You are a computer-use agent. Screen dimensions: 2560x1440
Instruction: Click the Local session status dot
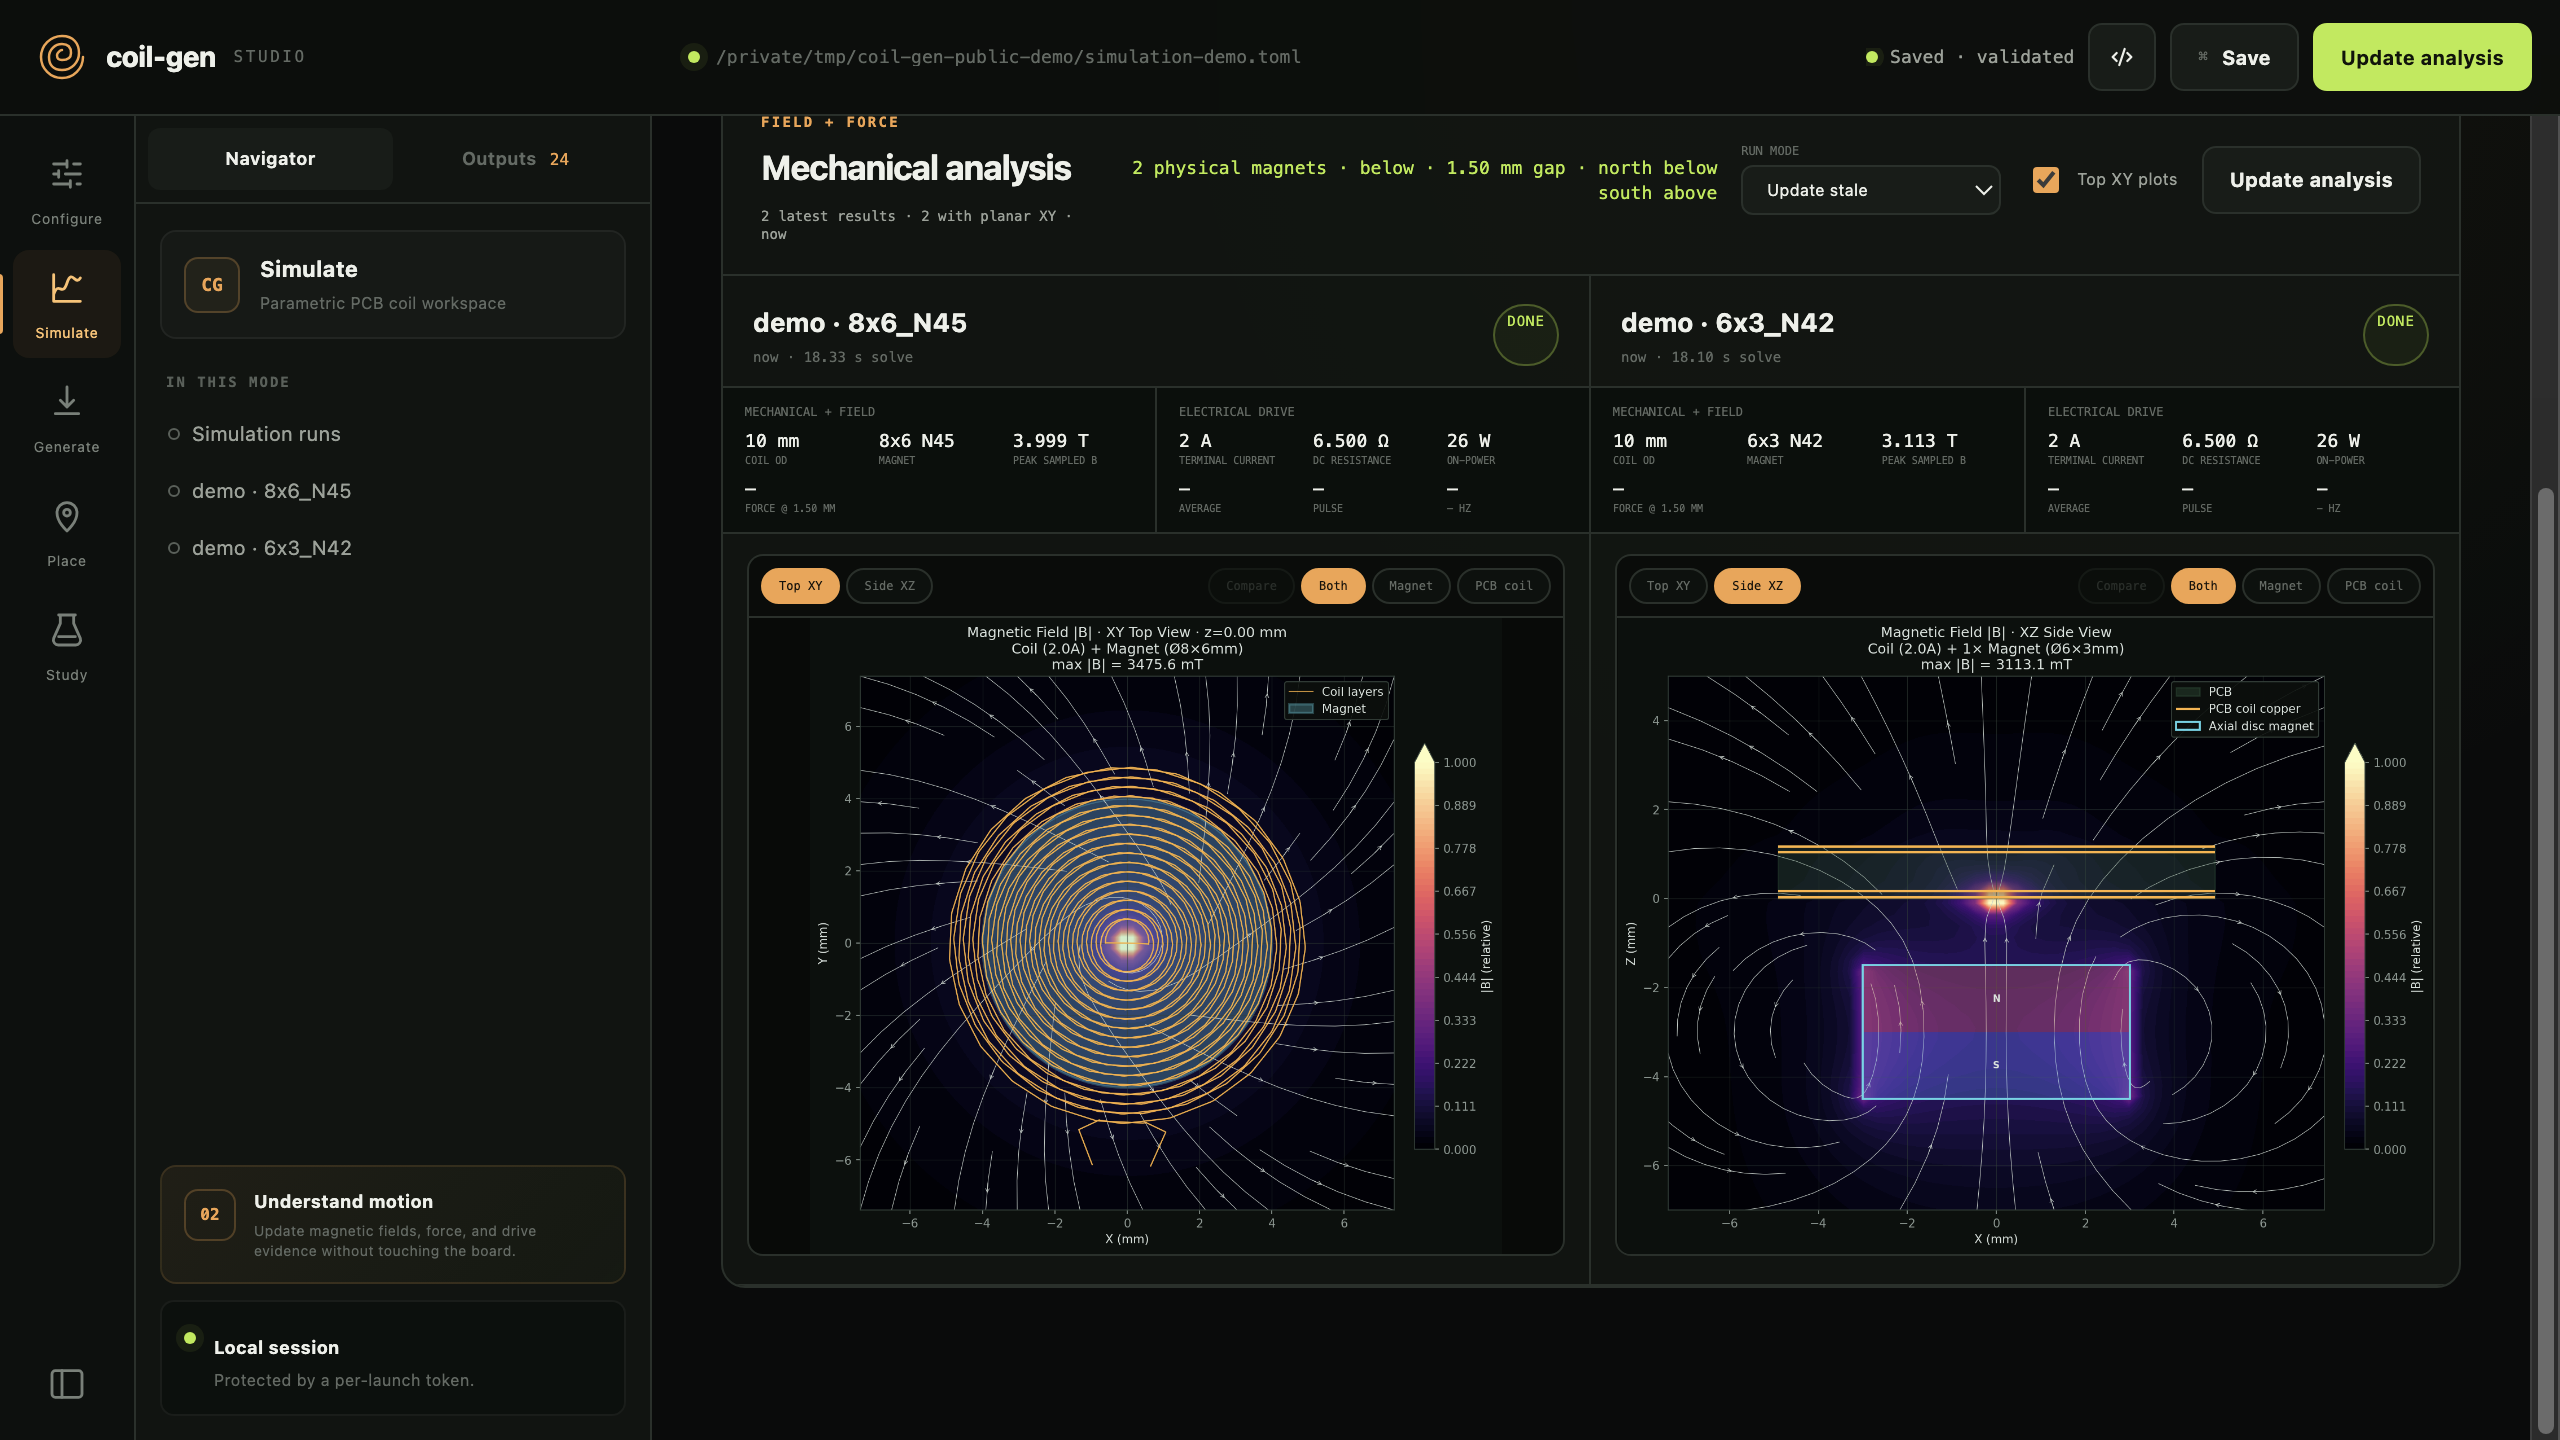pos(190,1338)
